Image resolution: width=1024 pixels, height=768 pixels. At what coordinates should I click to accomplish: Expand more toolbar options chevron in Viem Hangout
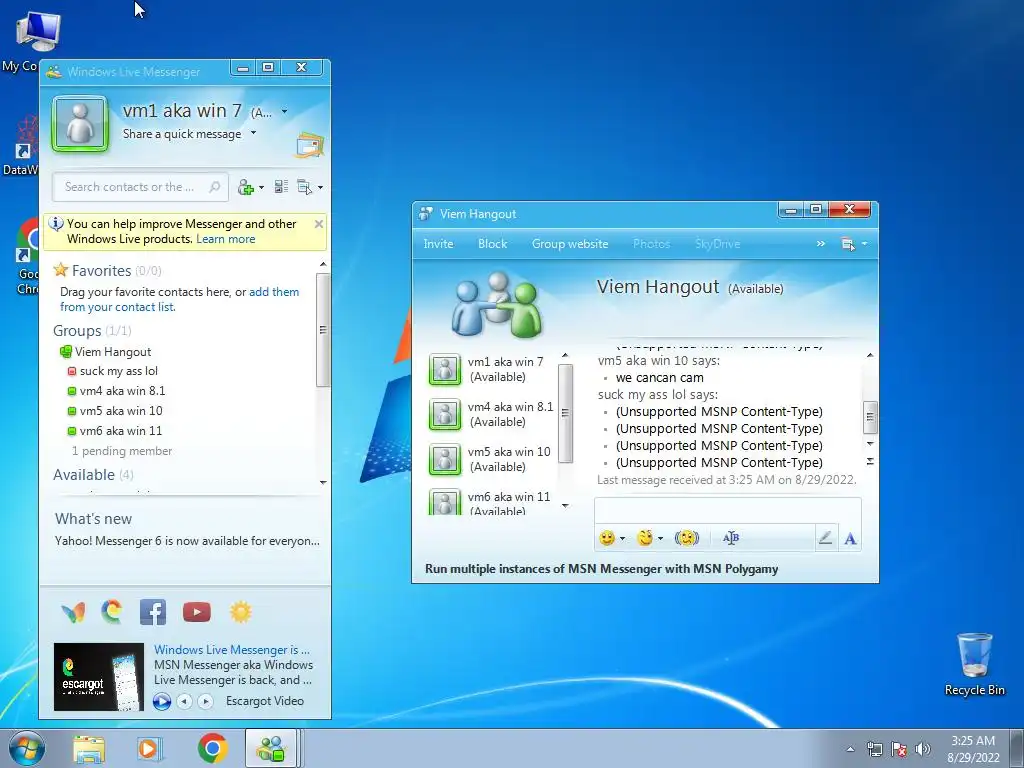click(821, 244)
